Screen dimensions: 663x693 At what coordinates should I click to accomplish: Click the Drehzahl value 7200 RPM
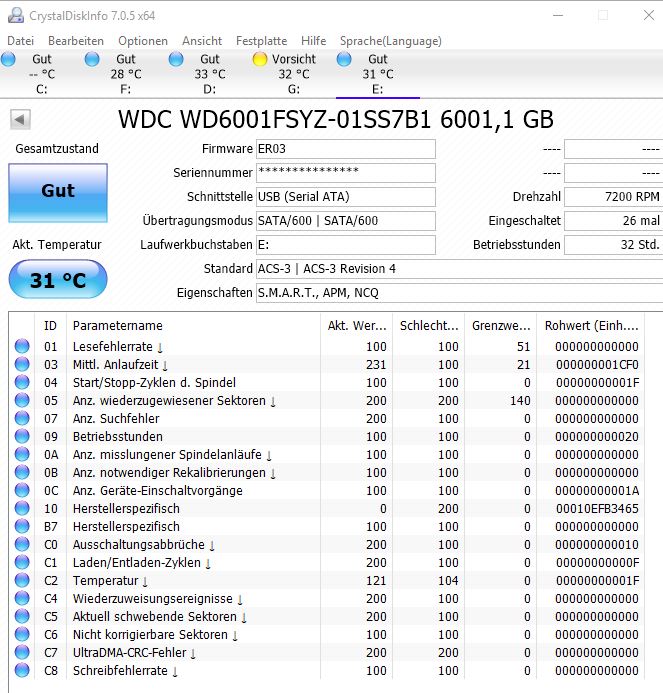pyautogui.click(x=613, y=197)
